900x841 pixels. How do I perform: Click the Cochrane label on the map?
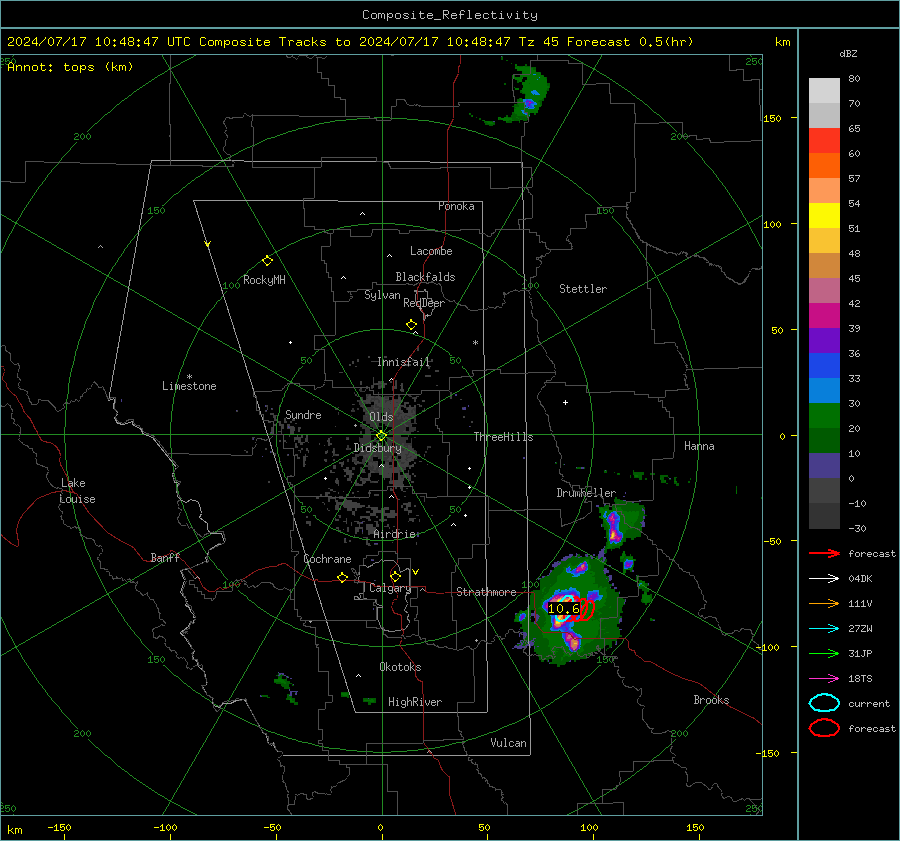[x=327, y=559]
